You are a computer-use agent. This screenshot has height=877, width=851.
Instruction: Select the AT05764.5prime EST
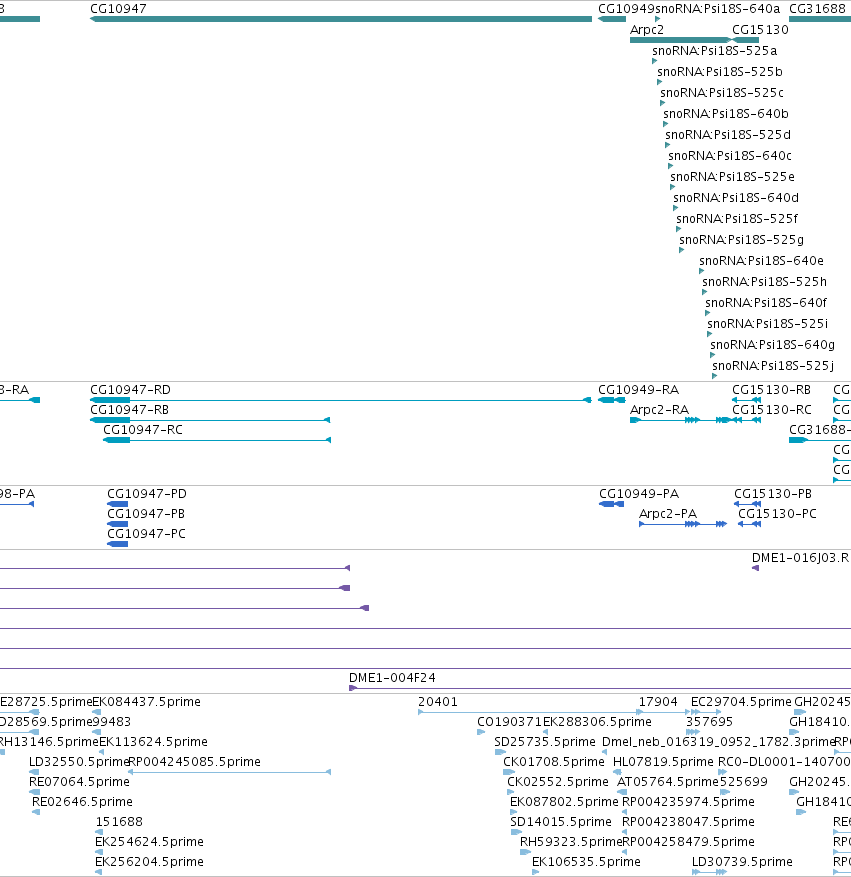[622, 793]
